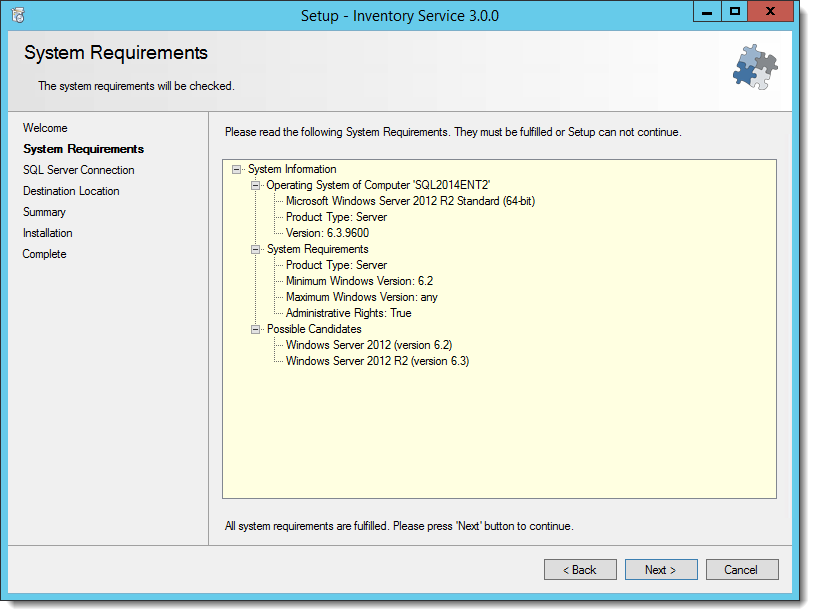Collapse the Possible Candidates tree node
Screen dimensions: 815x616
click(x=255, y=330)
